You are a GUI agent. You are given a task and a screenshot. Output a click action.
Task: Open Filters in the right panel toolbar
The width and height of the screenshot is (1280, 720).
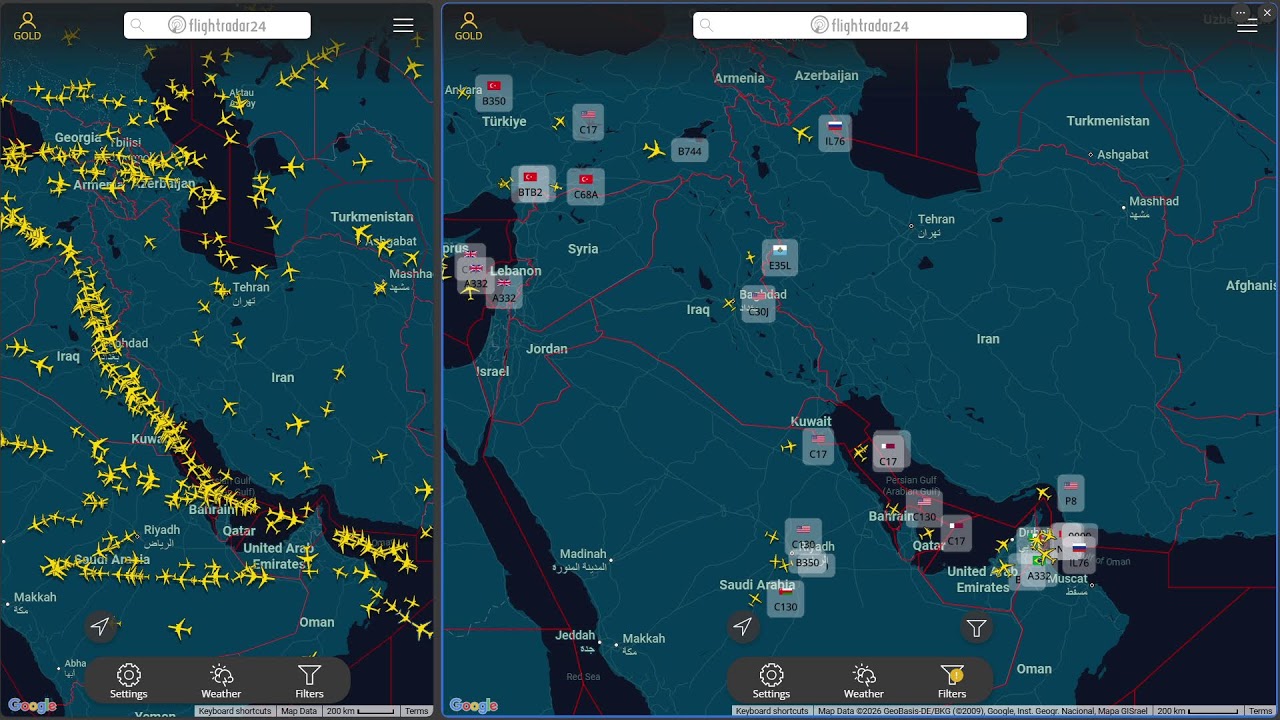click(x=952, y=681)
